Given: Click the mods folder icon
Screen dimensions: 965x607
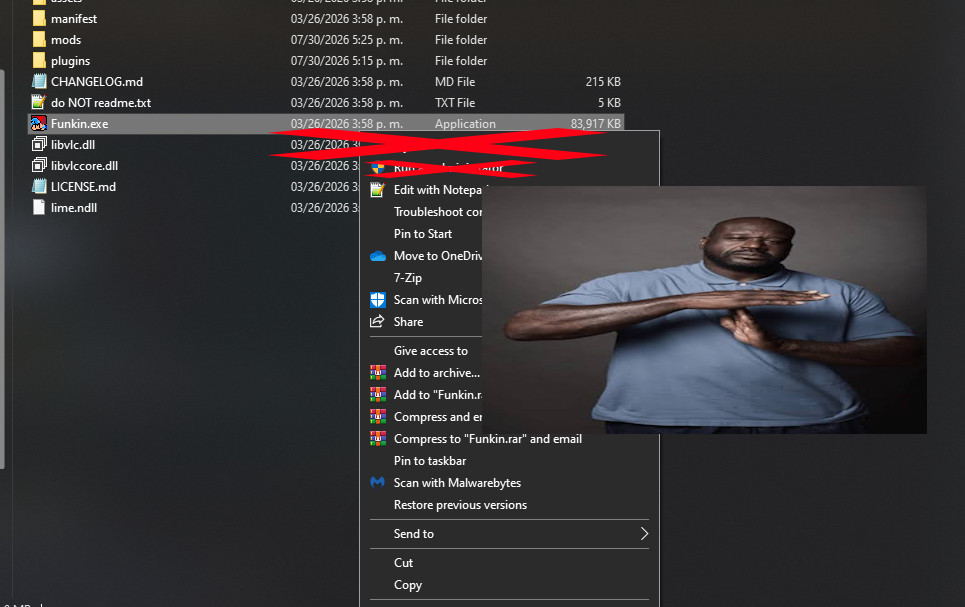Looking at the screenshot, I should point(39,40).
